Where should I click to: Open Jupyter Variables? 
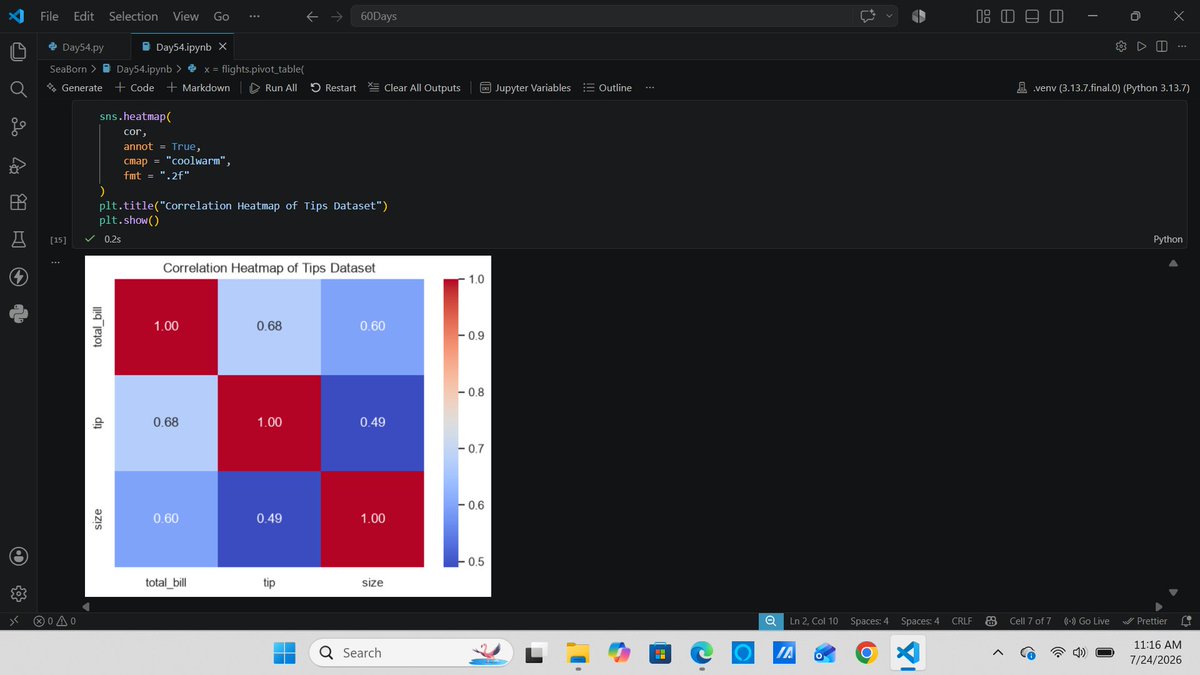(525, 87)
